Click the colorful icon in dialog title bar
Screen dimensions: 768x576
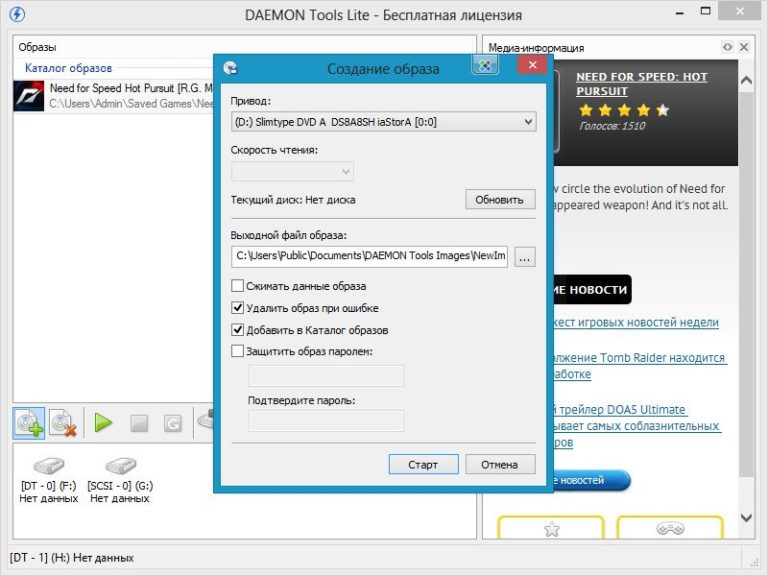(485, 65)
